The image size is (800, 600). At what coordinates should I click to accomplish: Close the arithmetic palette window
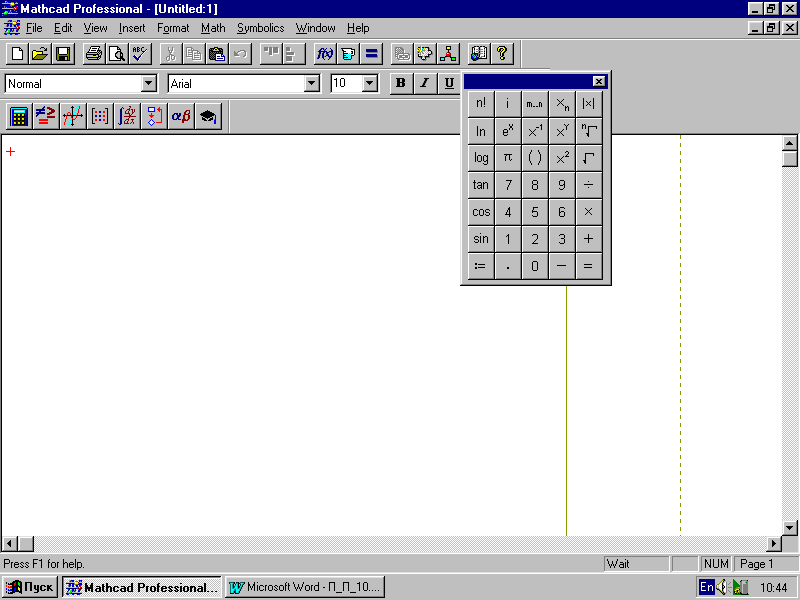tap(599, 81)
